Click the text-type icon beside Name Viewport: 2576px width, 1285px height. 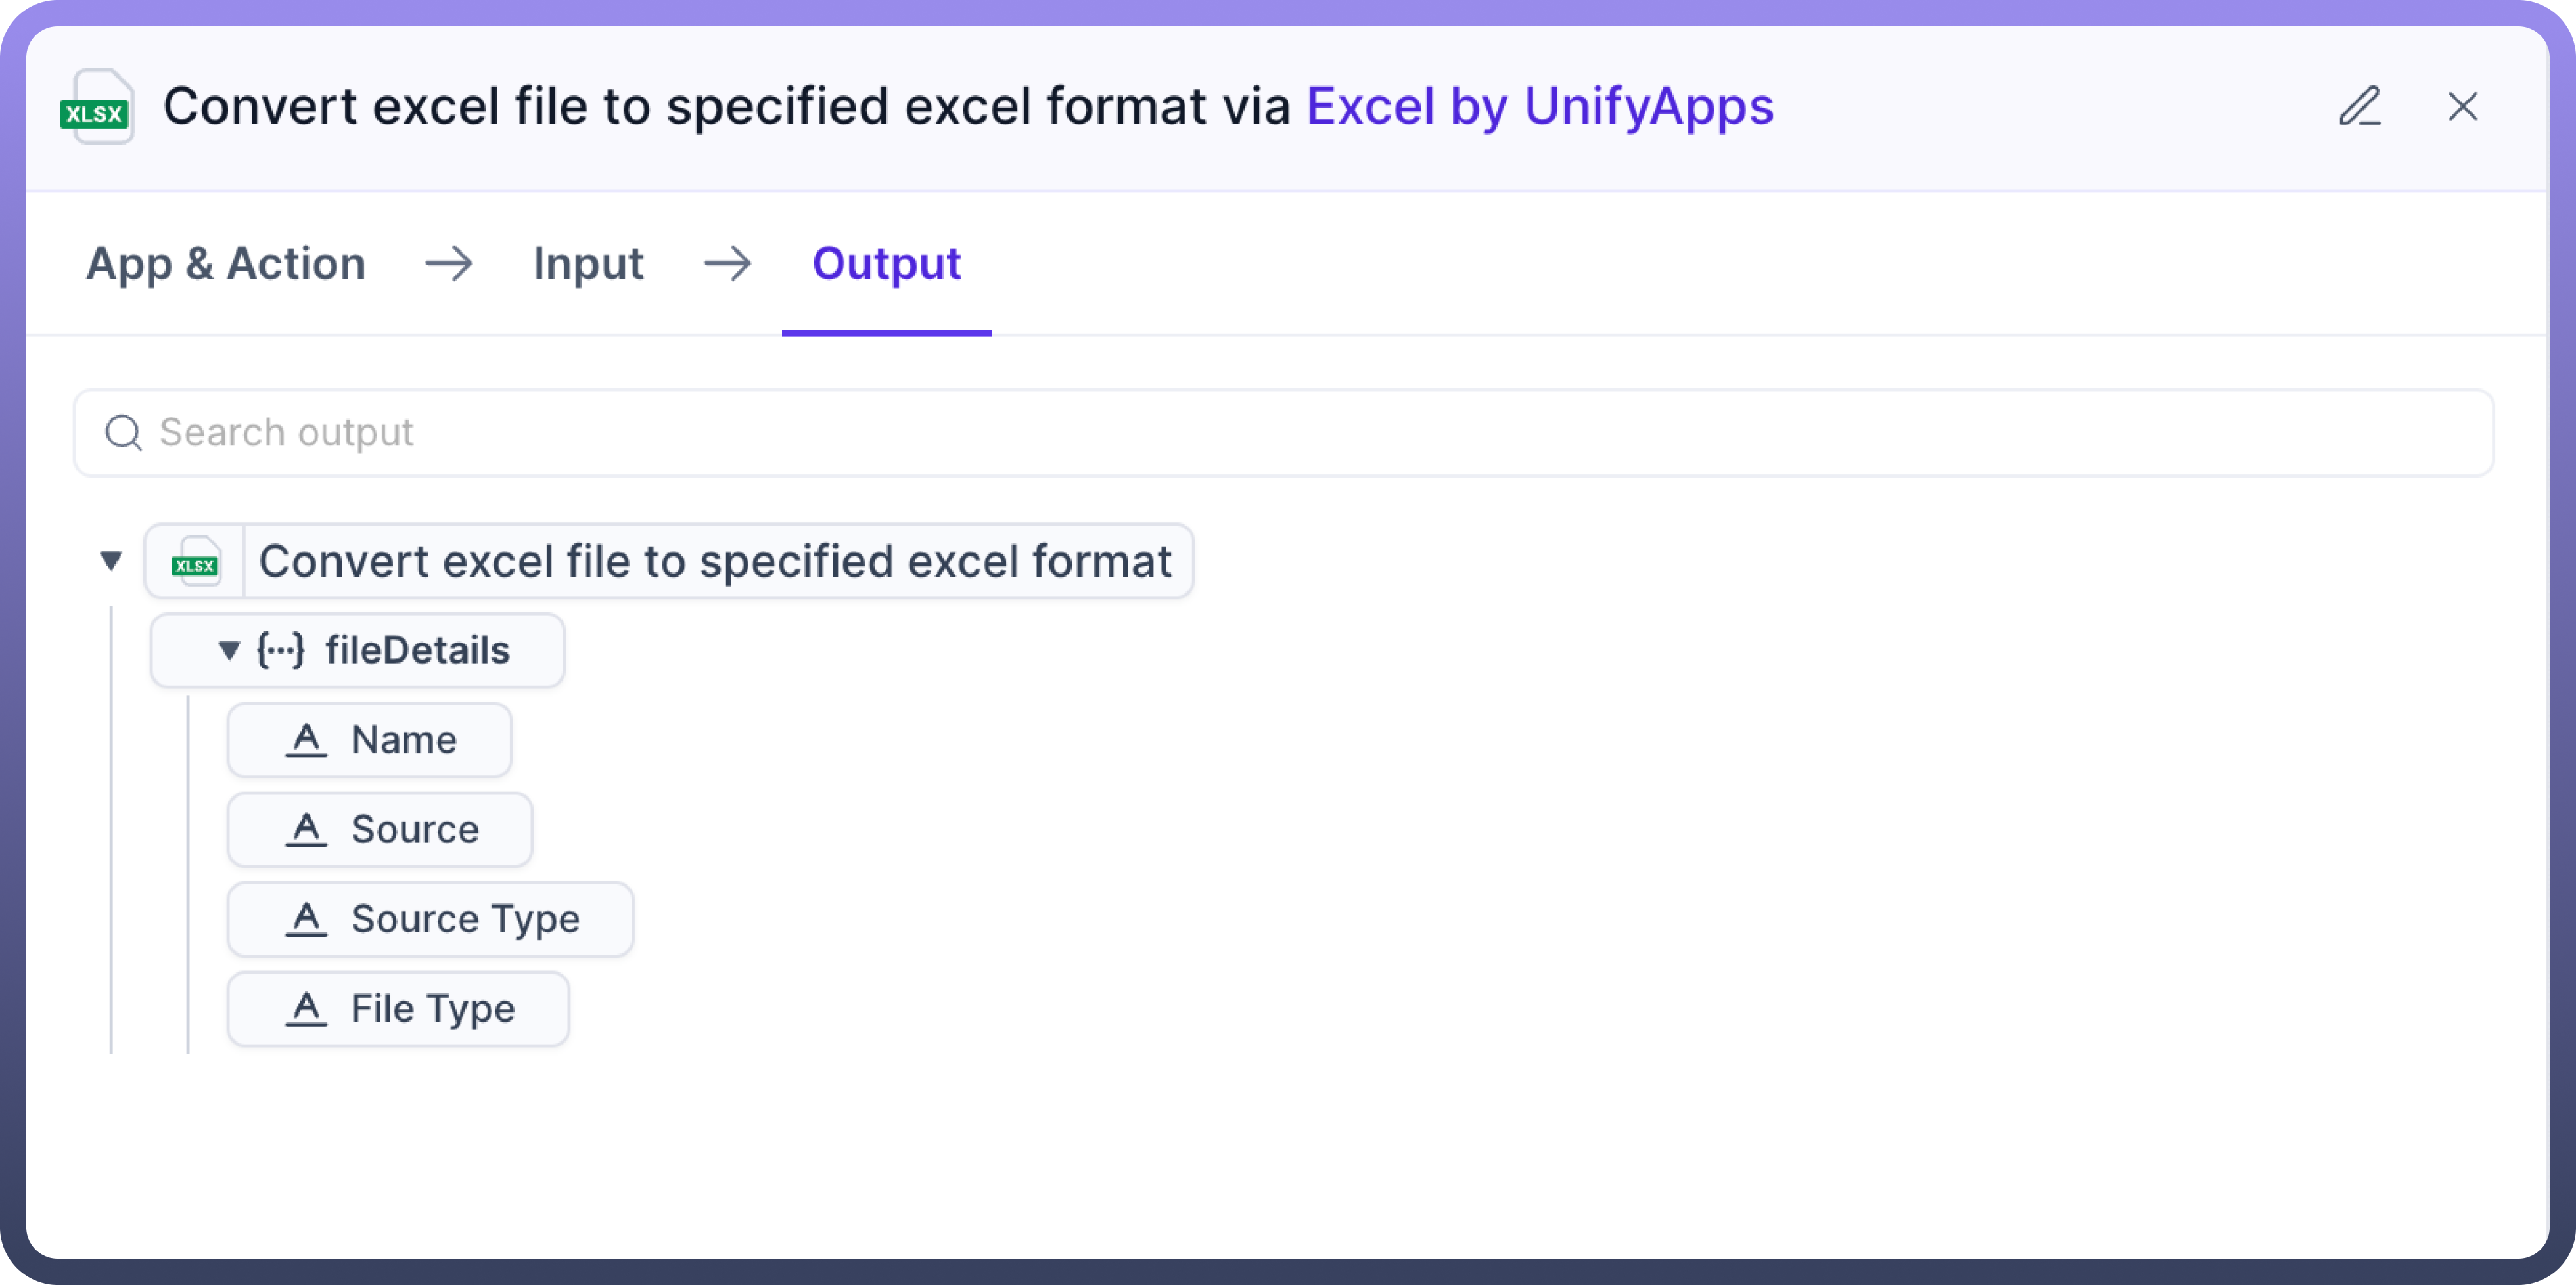(306, 740)
